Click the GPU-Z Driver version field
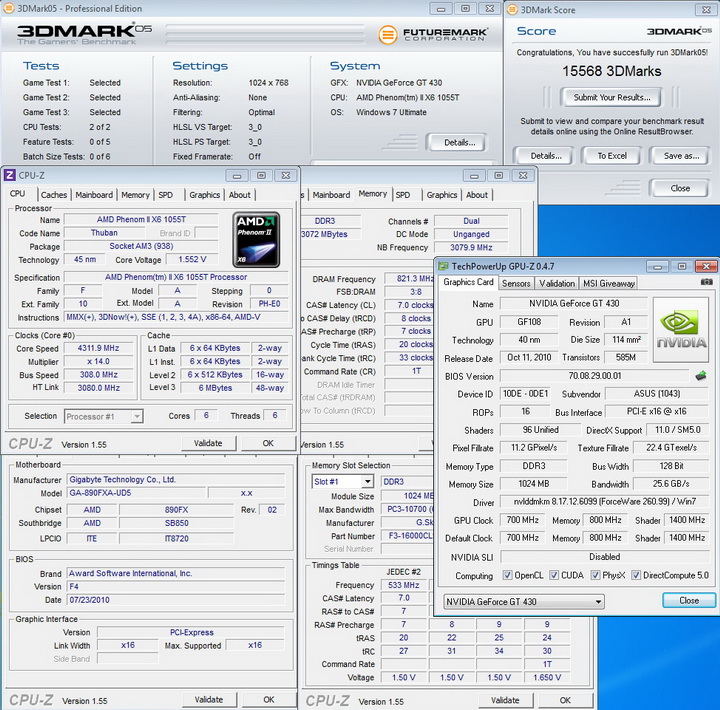 click(x=604, y=502)
